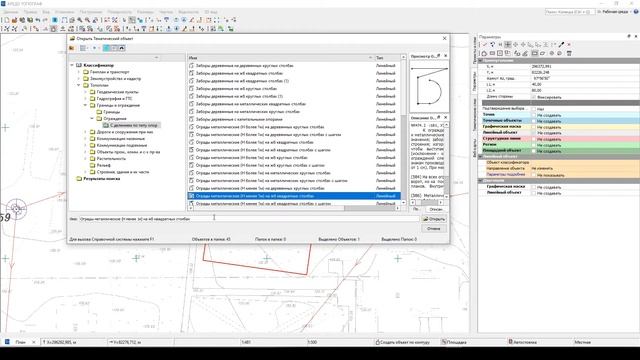This screenshot has height=360, width=640.
Task: Pin the Описание description panel
Action: (x=439, y=118)
